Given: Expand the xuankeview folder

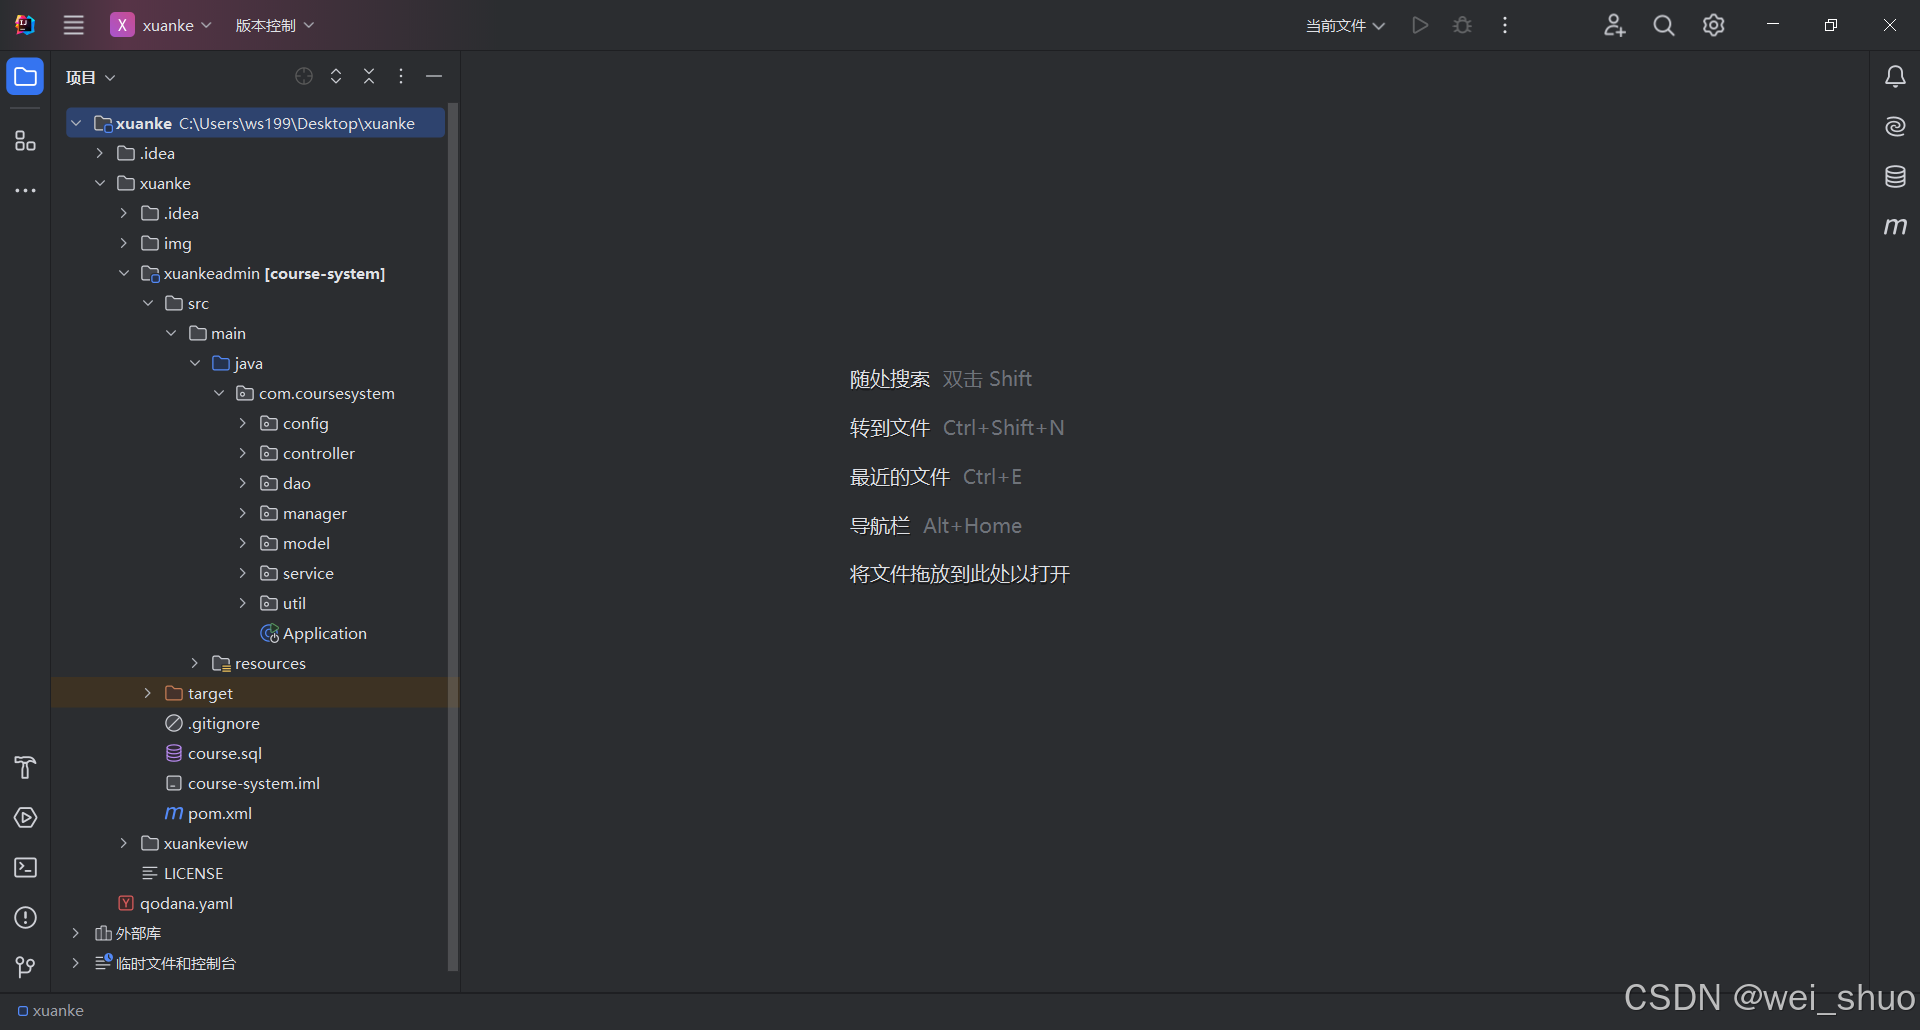Looking at the screenshot, I should pyautogui.click(x=124, y=843).
